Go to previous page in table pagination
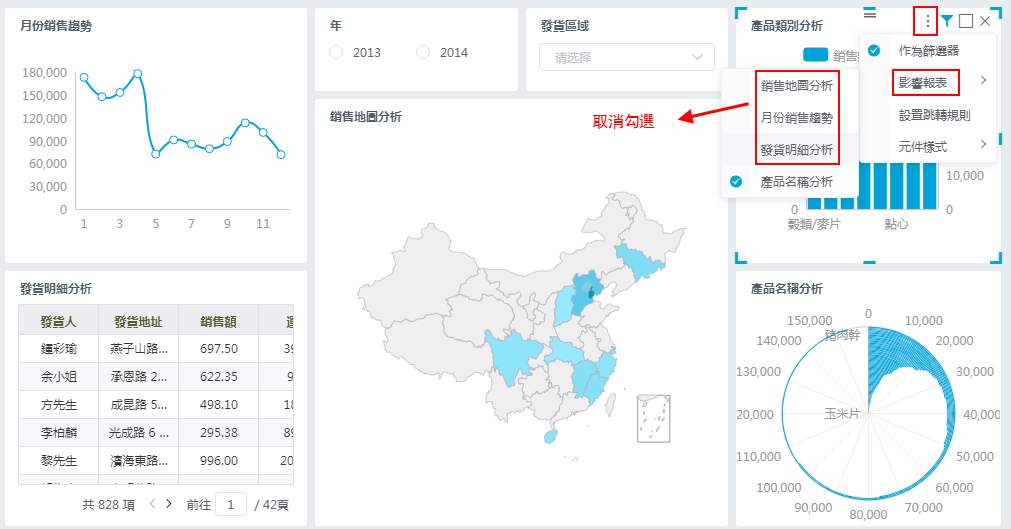The width and height of the screenshot is (1011, 529). 152,504
